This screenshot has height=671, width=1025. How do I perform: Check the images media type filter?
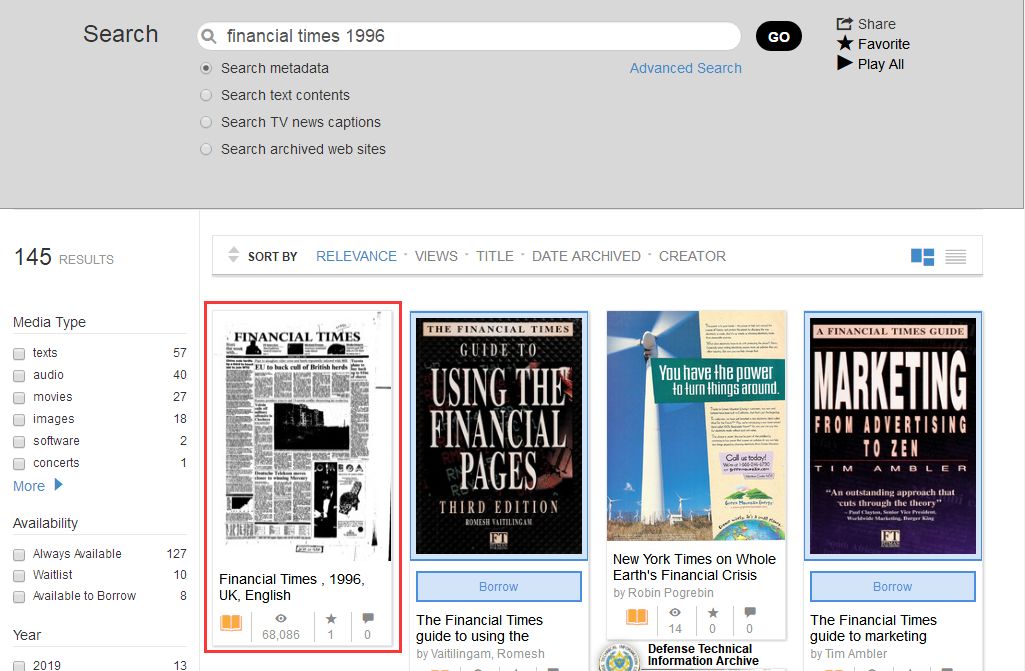19,420
